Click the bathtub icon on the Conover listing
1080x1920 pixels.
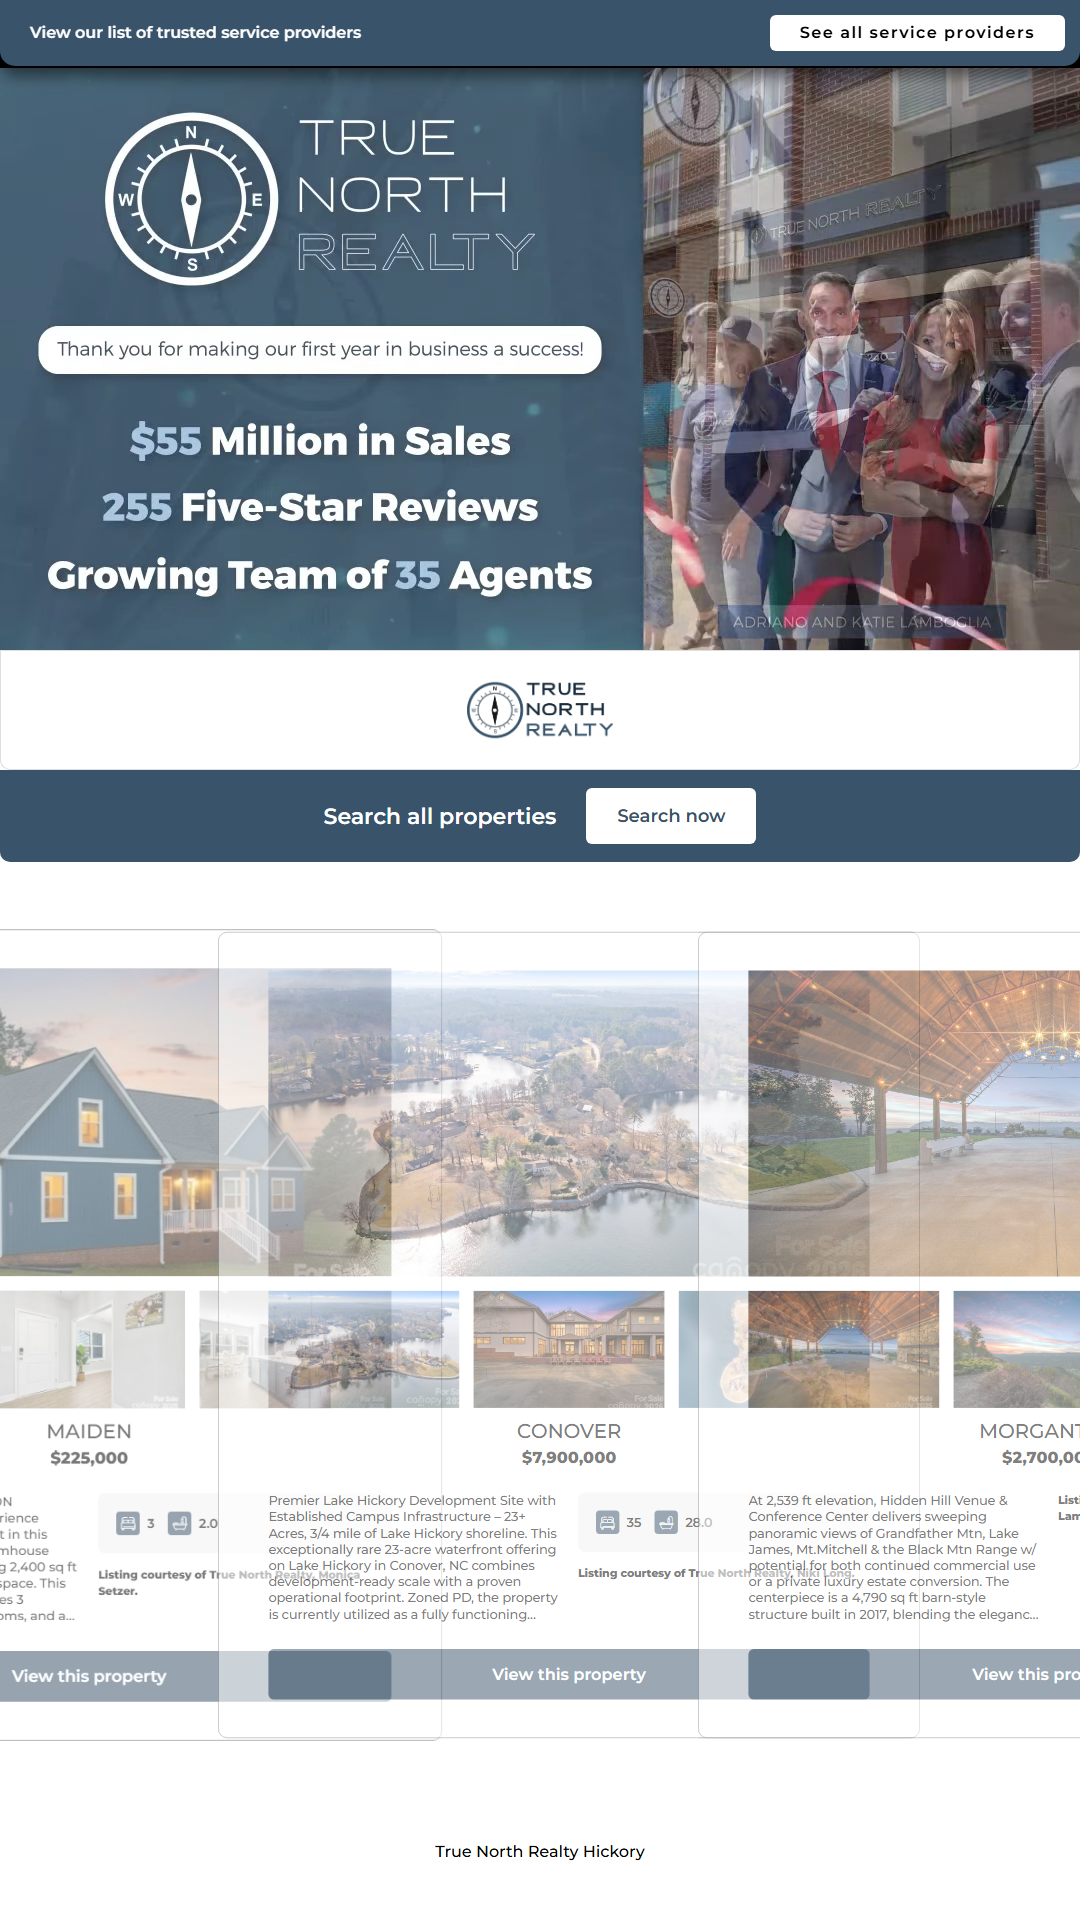coord(666,1522)
